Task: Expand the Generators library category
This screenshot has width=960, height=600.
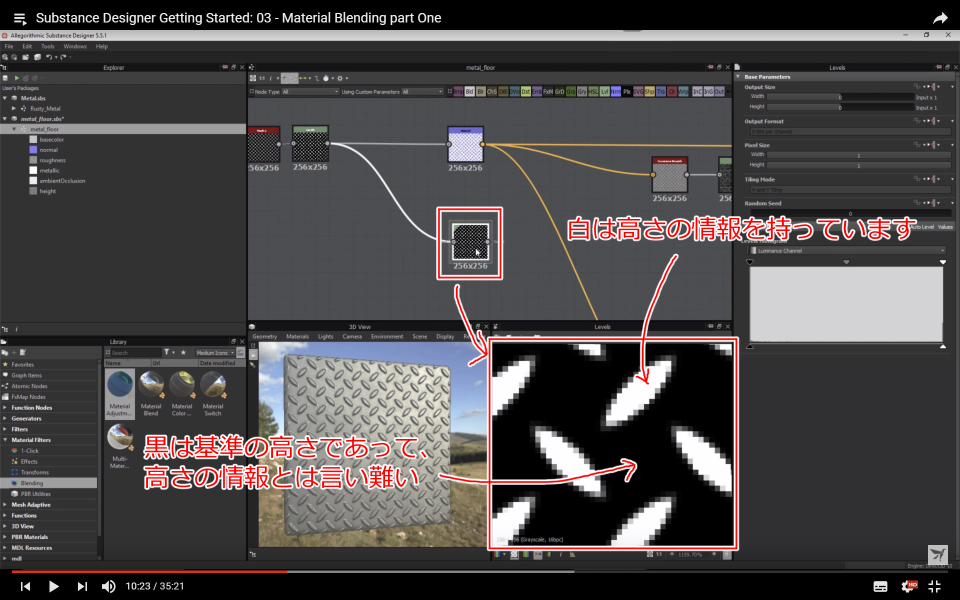Action: (x=6, y=419)
